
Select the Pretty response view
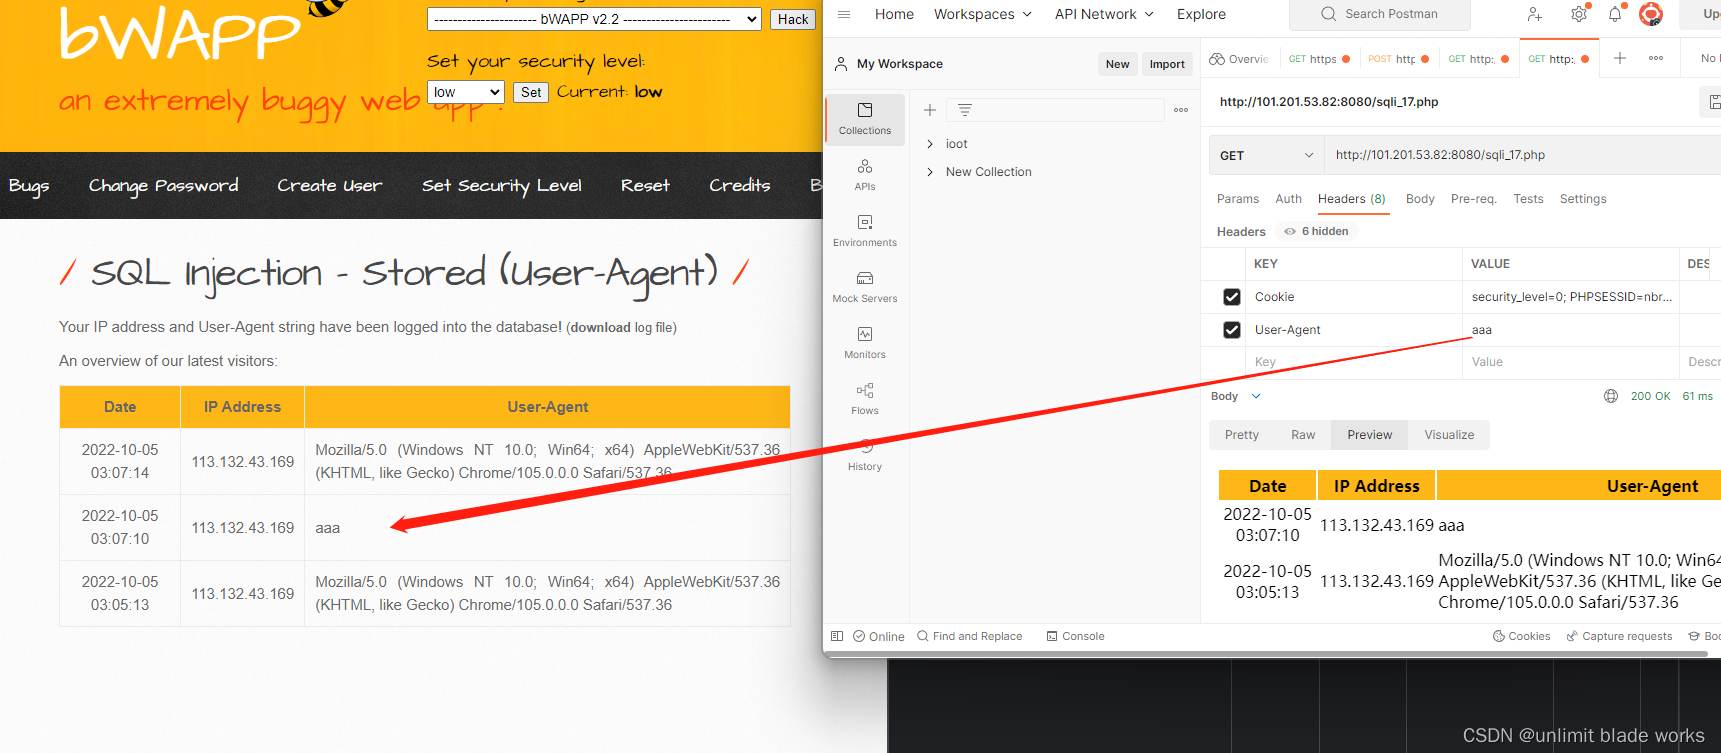click(x=1242, y=435)
